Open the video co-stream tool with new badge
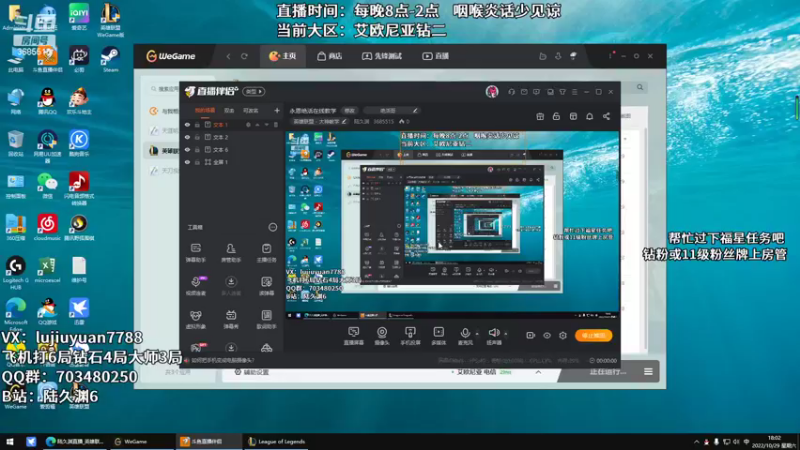Screen dimensions: 800x450 point(196,286)
